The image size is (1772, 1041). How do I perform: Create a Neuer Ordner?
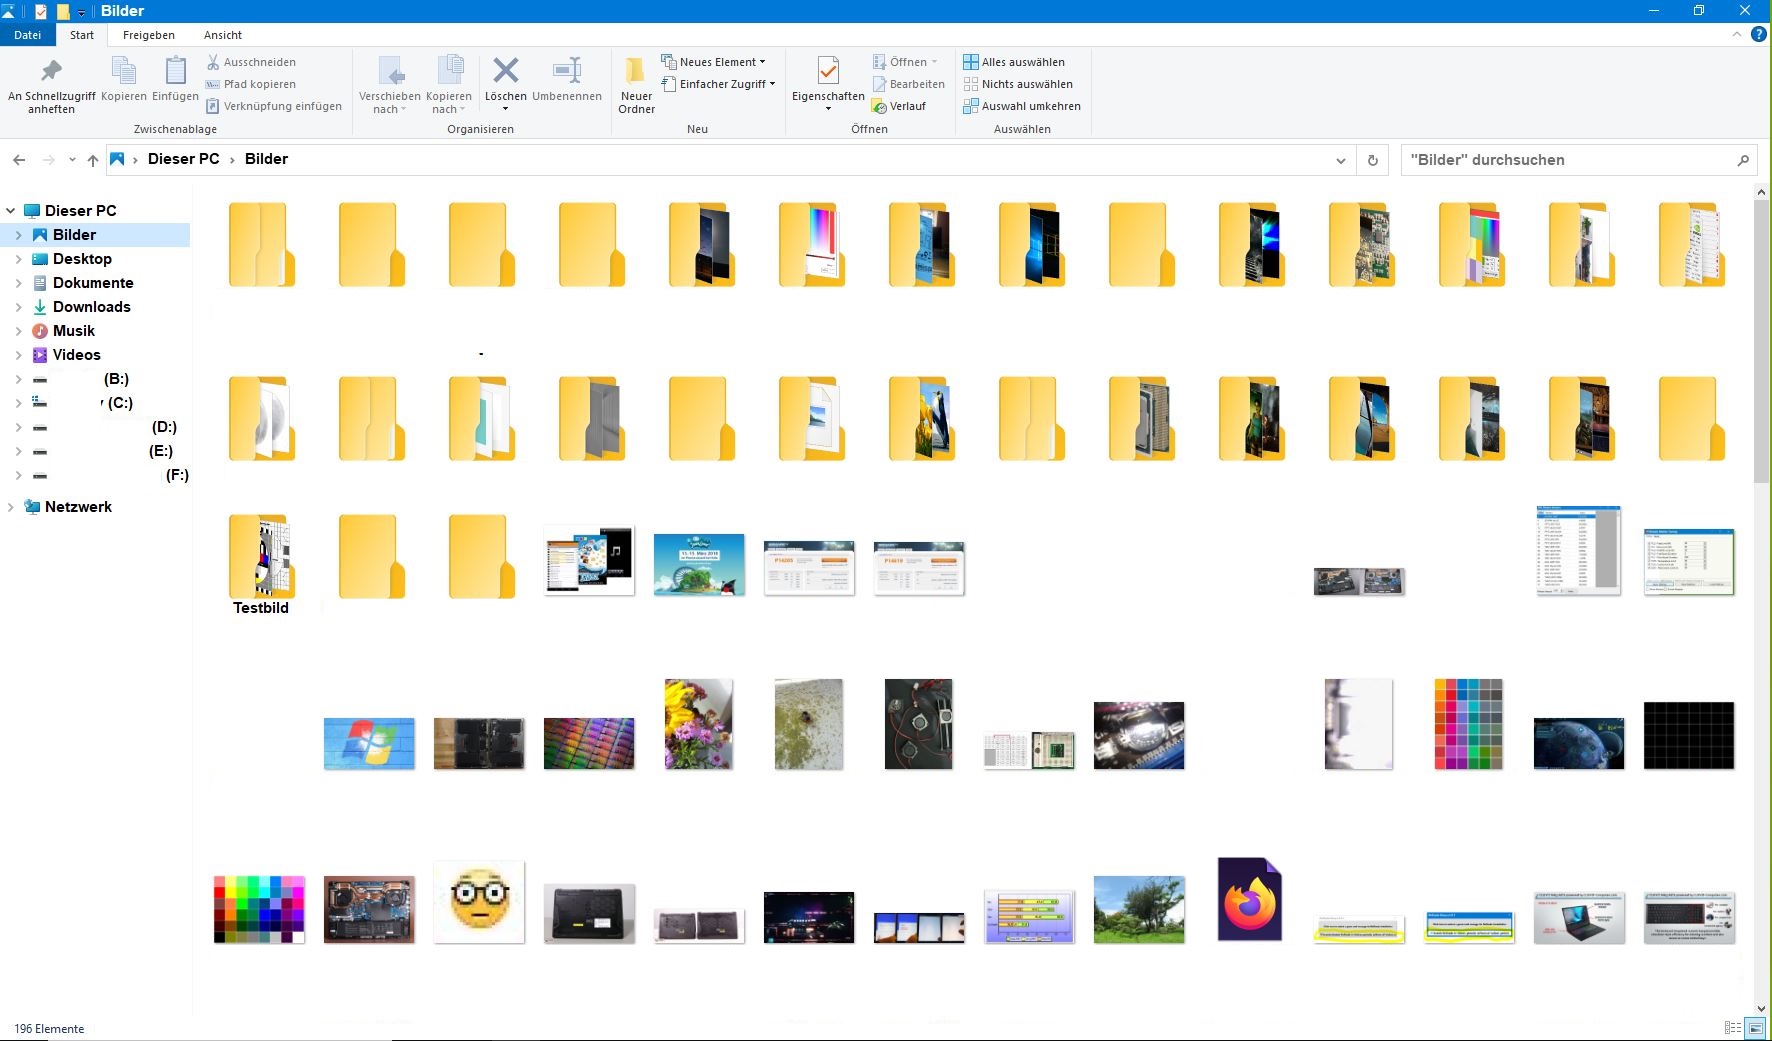pyautogui.click(x=636, y=86)
